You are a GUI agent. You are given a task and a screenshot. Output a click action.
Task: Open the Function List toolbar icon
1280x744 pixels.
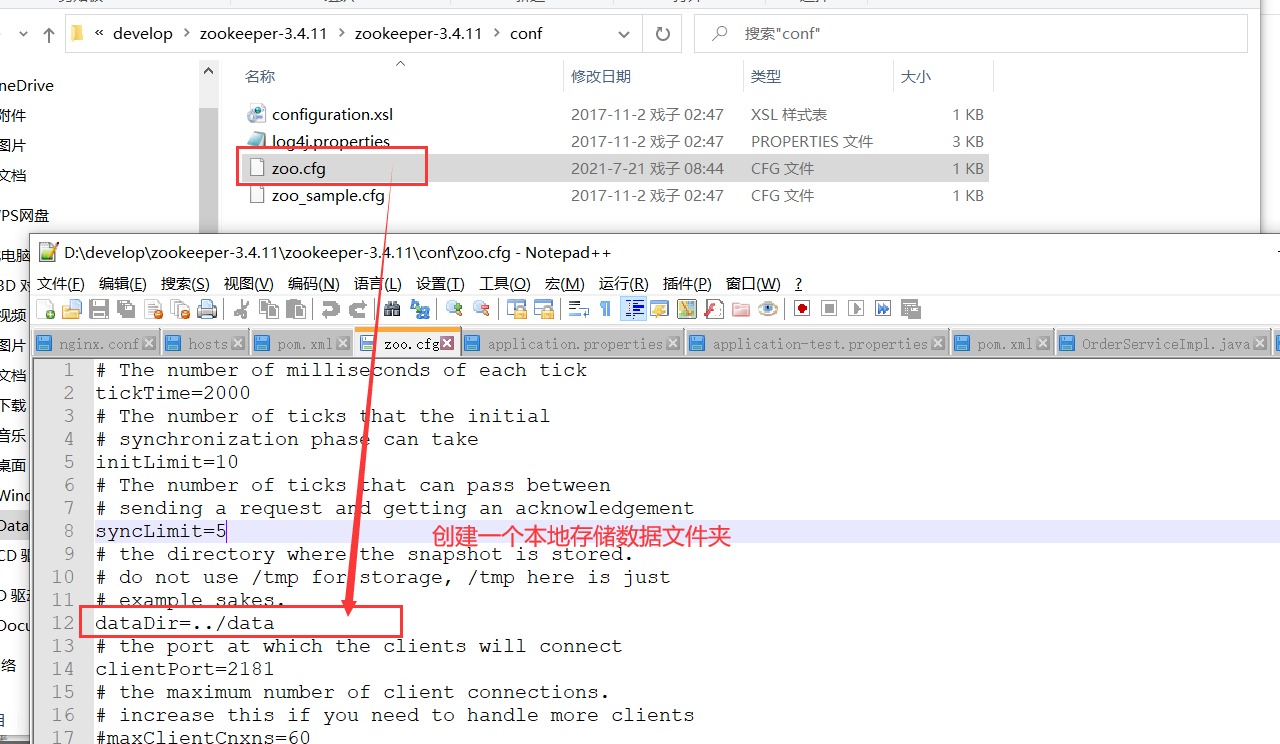pyautogui.click(x=713, y=309)
